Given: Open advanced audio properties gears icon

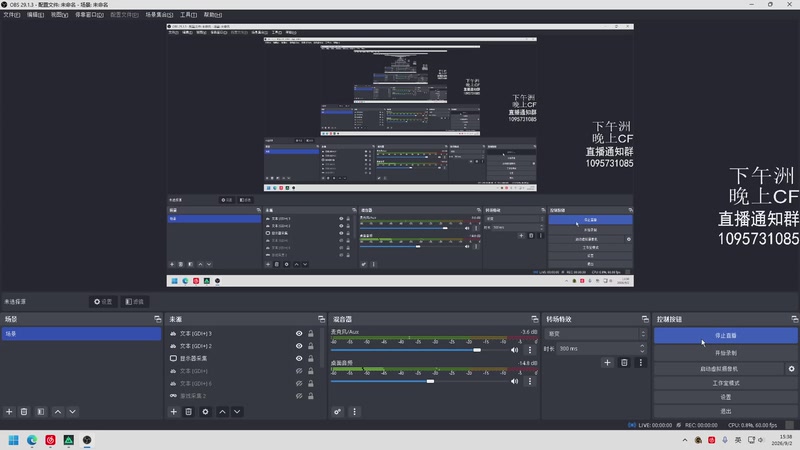Looking at the screenshot, I should [x=338, y=412].
